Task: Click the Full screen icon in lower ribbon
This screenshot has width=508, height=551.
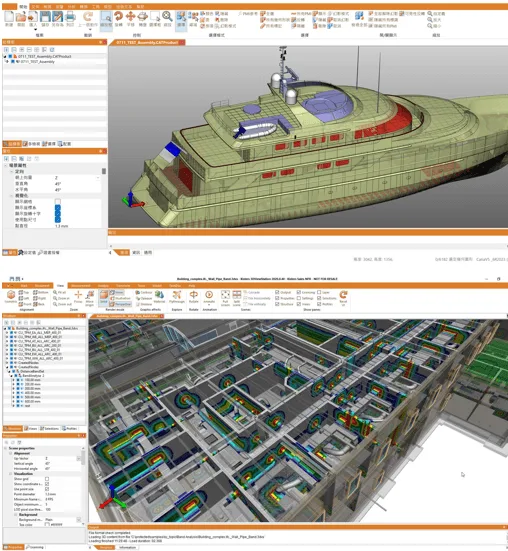Action: click(x=225, y=294)
